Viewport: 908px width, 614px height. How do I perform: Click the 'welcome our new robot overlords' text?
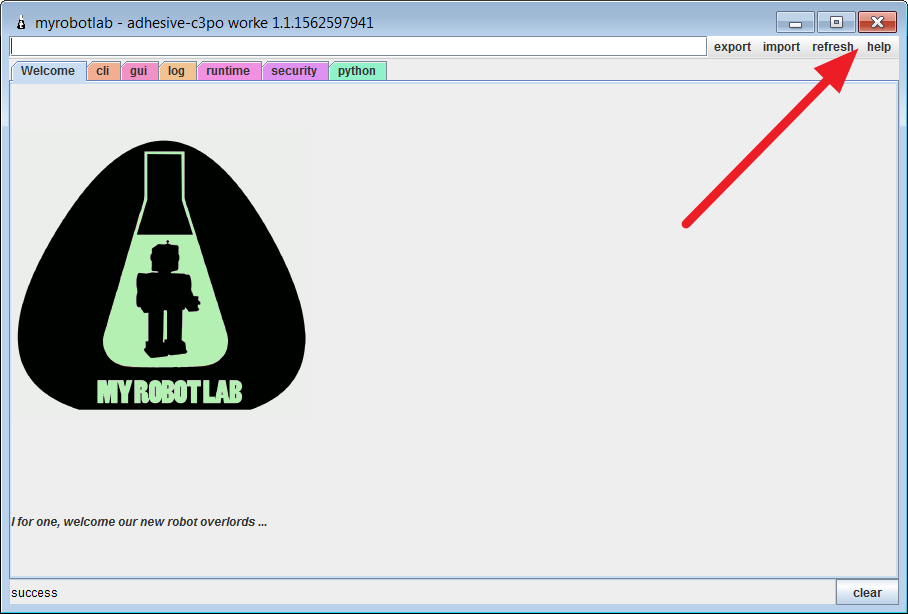(159, 522)
